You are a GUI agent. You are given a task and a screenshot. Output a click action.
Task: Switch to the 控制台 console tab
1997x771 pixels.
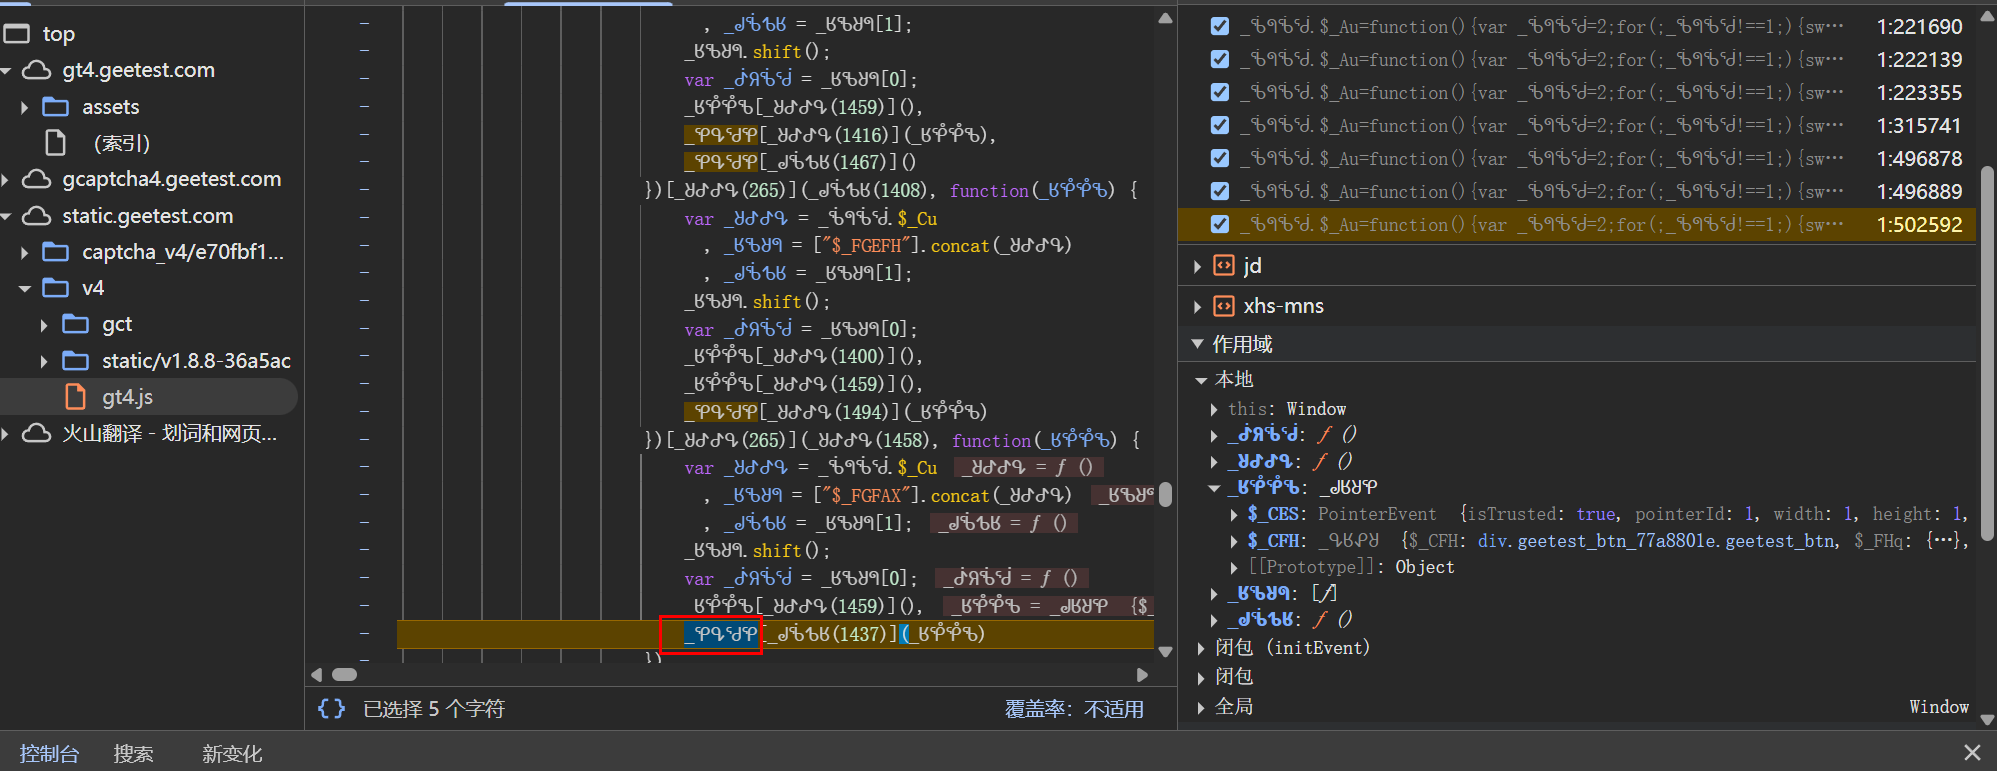point(49,753)
